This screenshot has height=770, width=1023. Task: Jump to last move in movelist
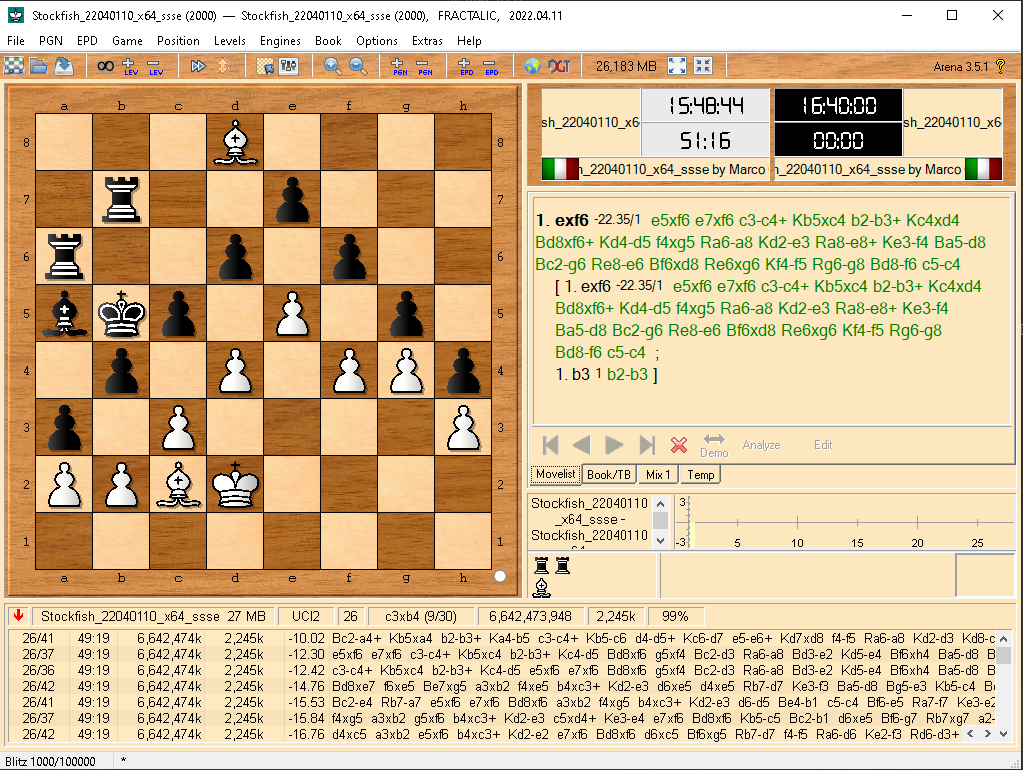pyautogui.click(x=647, y=445)
